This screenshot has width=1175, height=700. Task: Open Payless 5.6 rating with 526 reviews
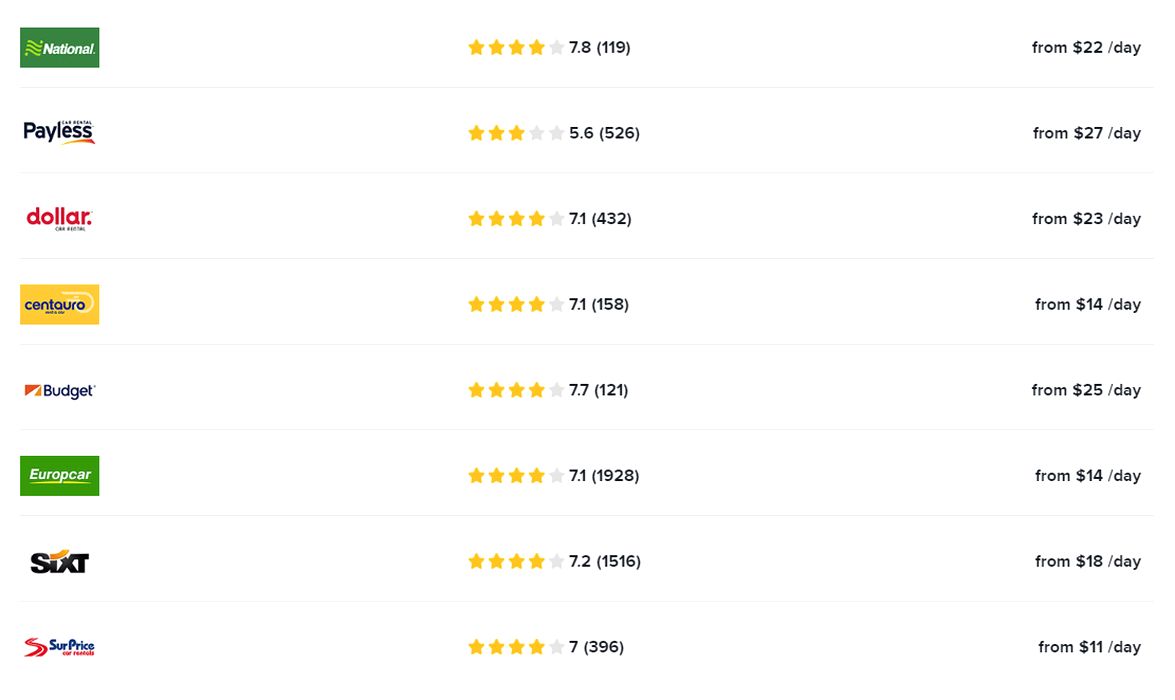click(604, 133)
